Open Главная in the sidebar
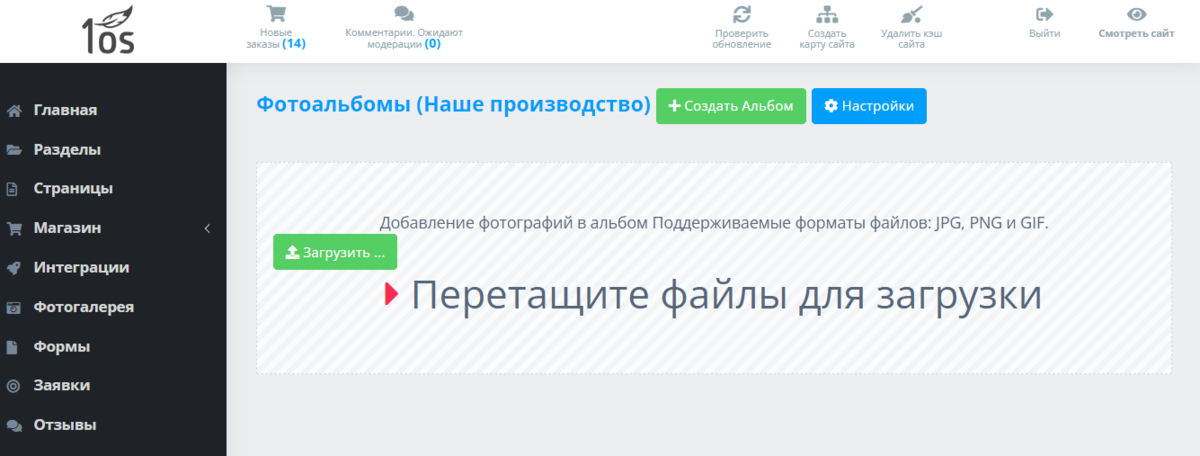The image size is (1200, 456). click(65, 110)
